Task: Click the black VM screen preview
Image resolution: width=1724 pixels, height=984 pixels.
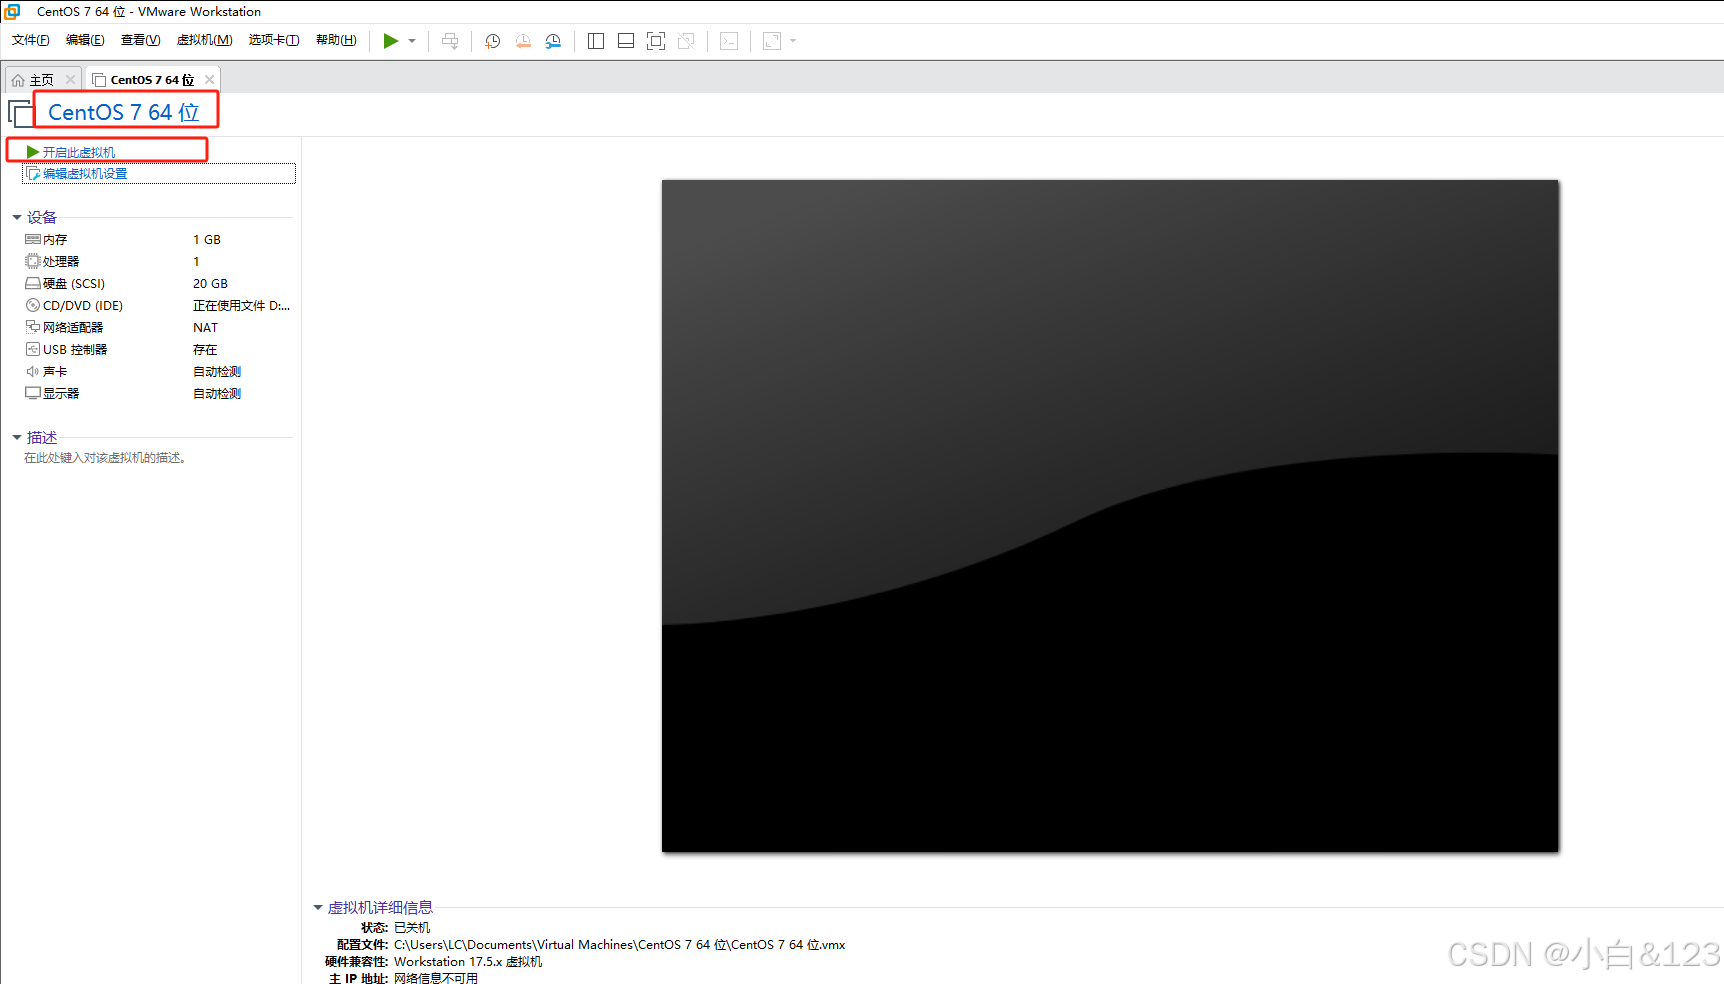Action: point(1110,516)
